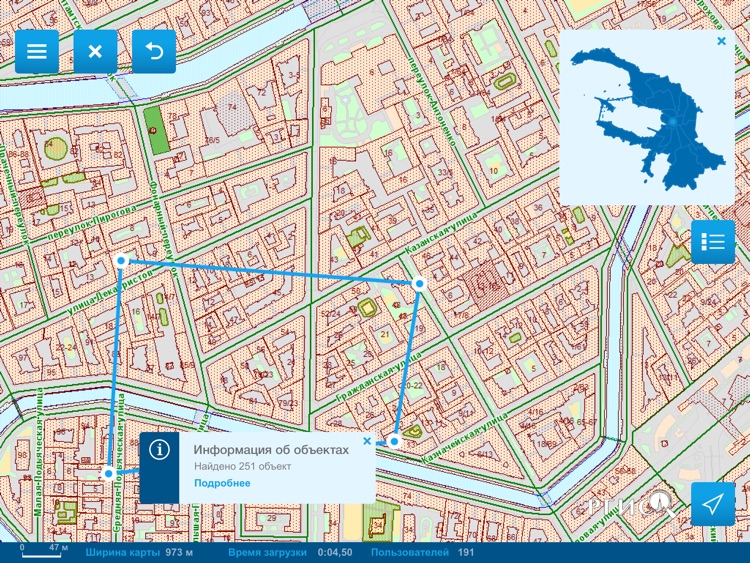Click the 'Ширина карты' status label

pos(122,552)
